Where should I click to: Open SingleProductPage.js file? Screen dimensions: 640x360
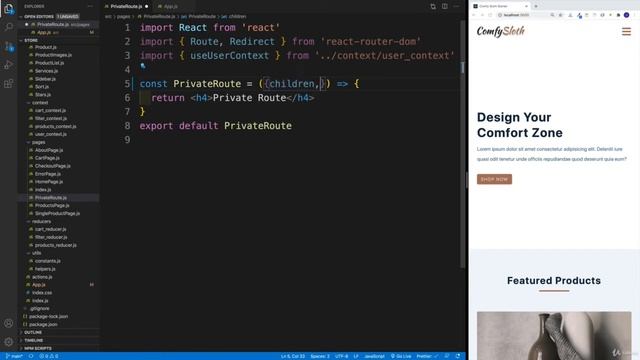[x=57, y=213]
